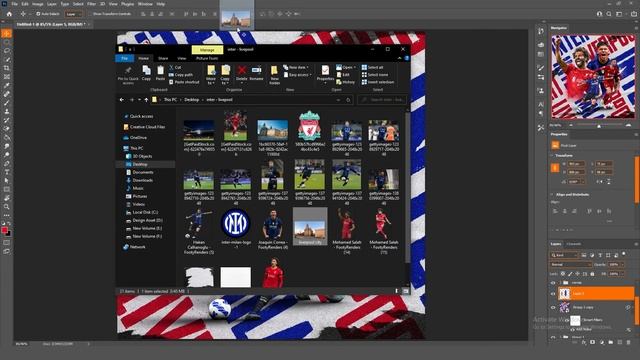
Task: Open the Explorer File tab
Action: (124, 58)
